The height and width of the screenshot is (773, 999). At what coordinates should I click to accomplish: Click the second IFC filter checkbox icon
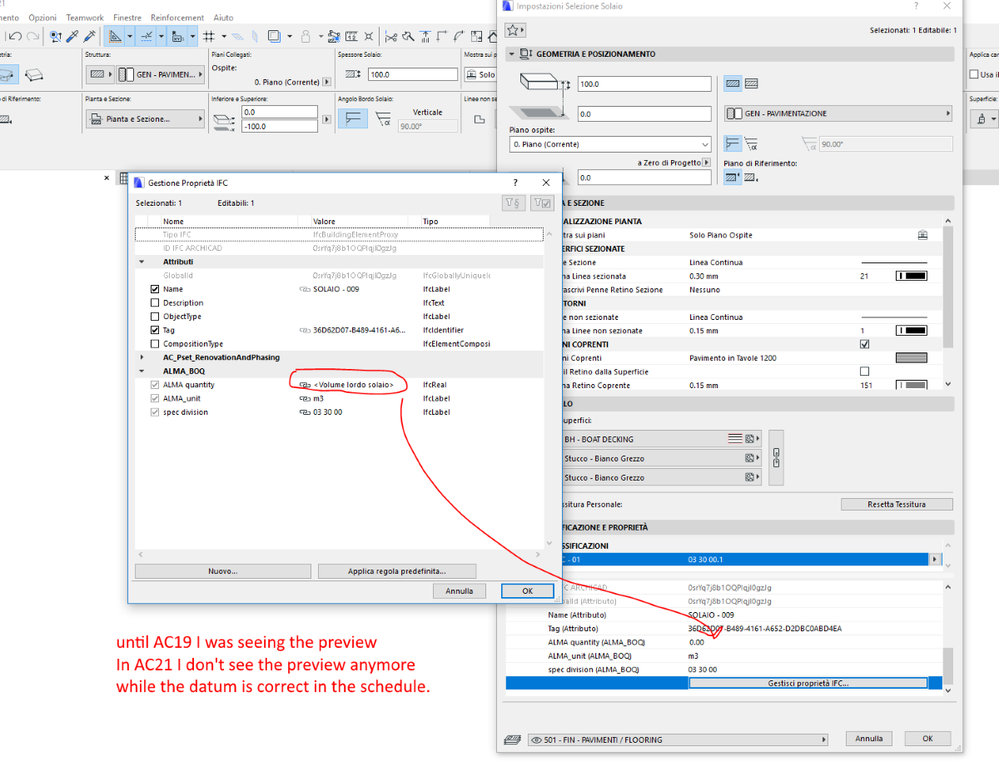click(542, 203)
